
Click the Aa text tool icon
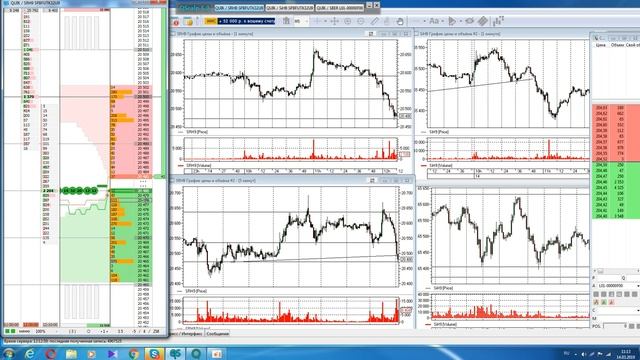(x=434, y=21)
